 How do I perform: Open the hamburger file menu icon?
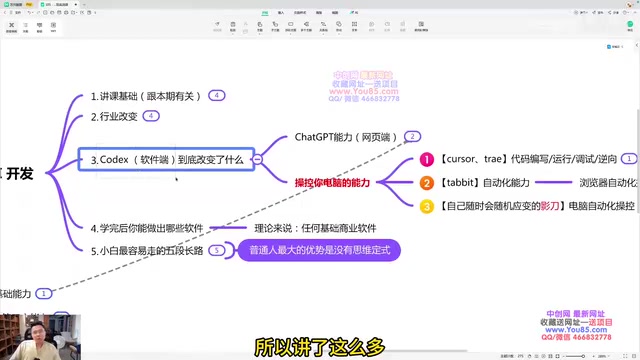click(11, 13)
